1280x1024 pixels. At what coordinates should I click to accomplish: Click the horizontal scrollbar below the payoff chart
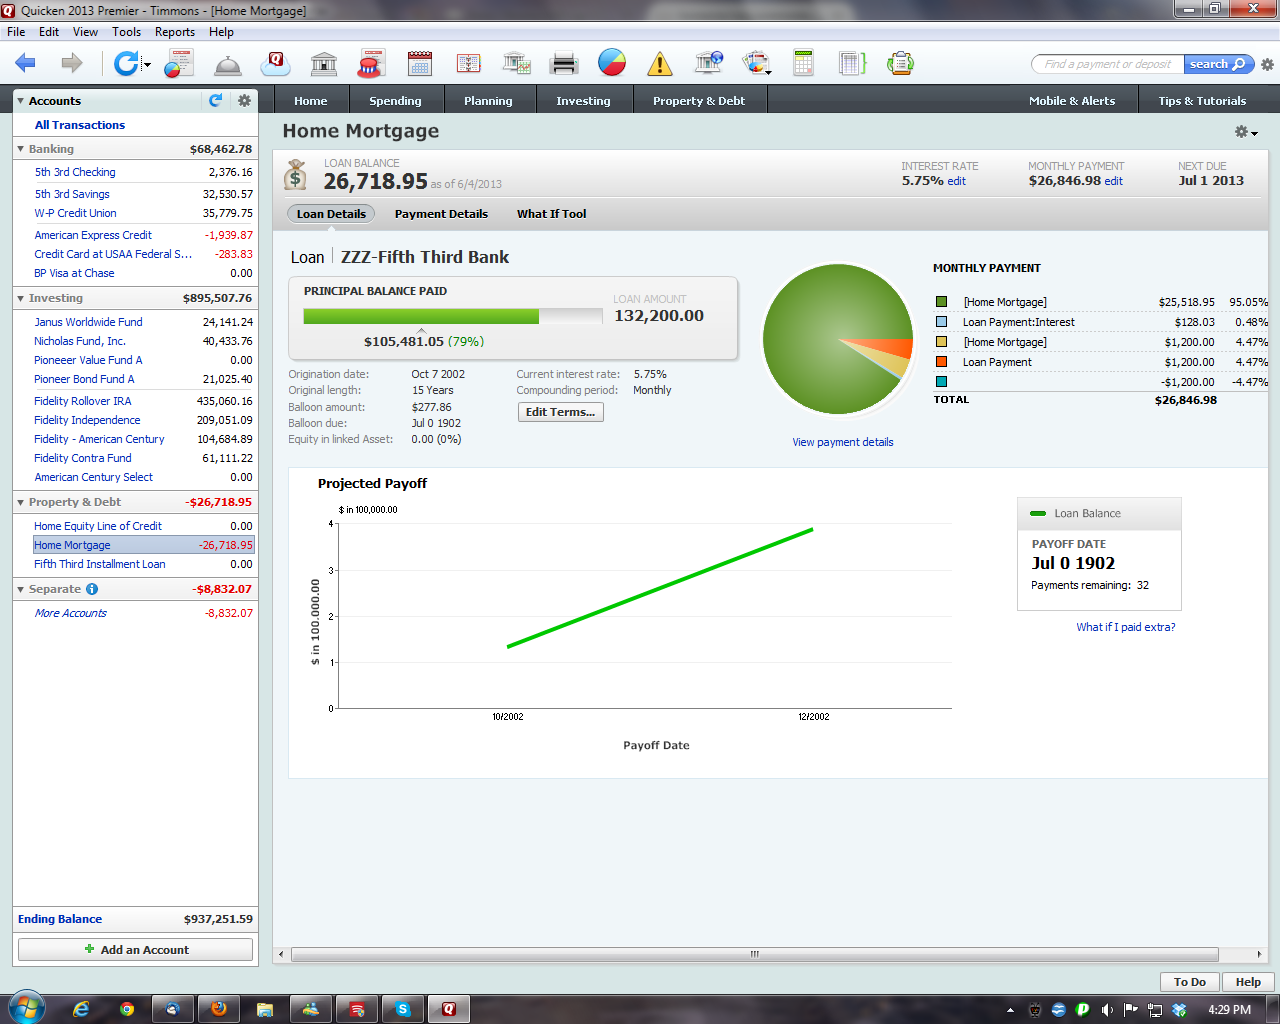[x=754, y=954]
